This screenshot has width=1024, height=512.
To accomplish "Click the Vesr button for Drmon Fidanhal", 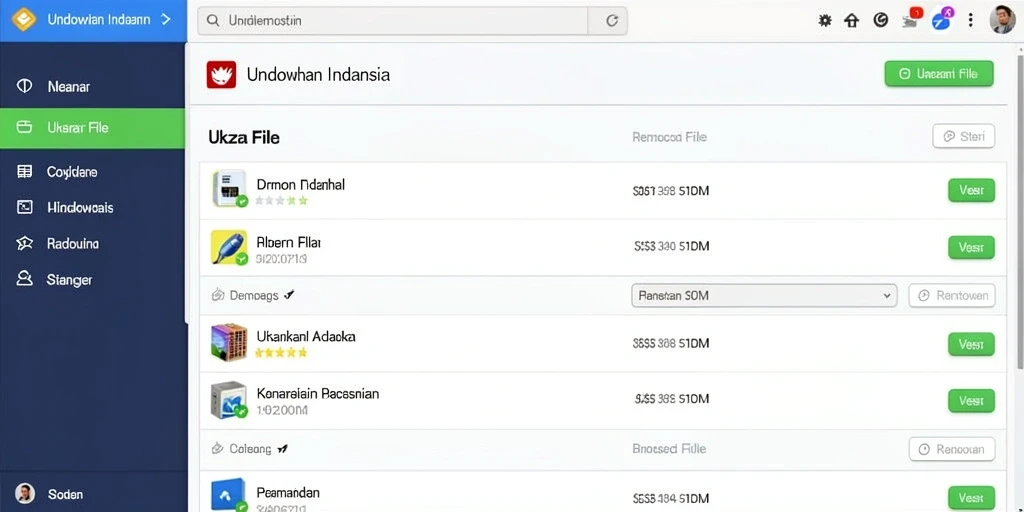I will (971, 191).
